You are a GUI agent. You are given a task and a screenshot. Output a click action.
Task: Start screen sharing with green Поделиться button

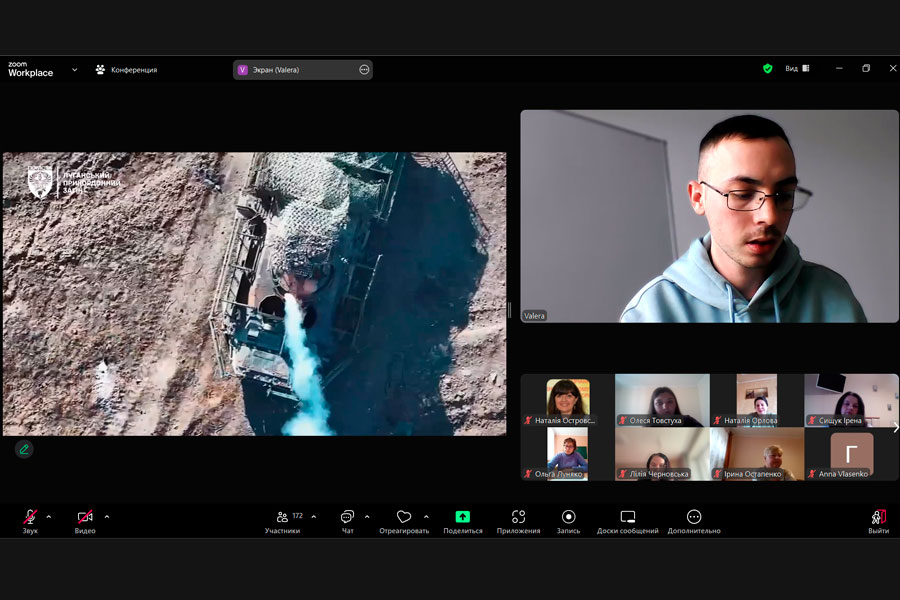[463, 522]
